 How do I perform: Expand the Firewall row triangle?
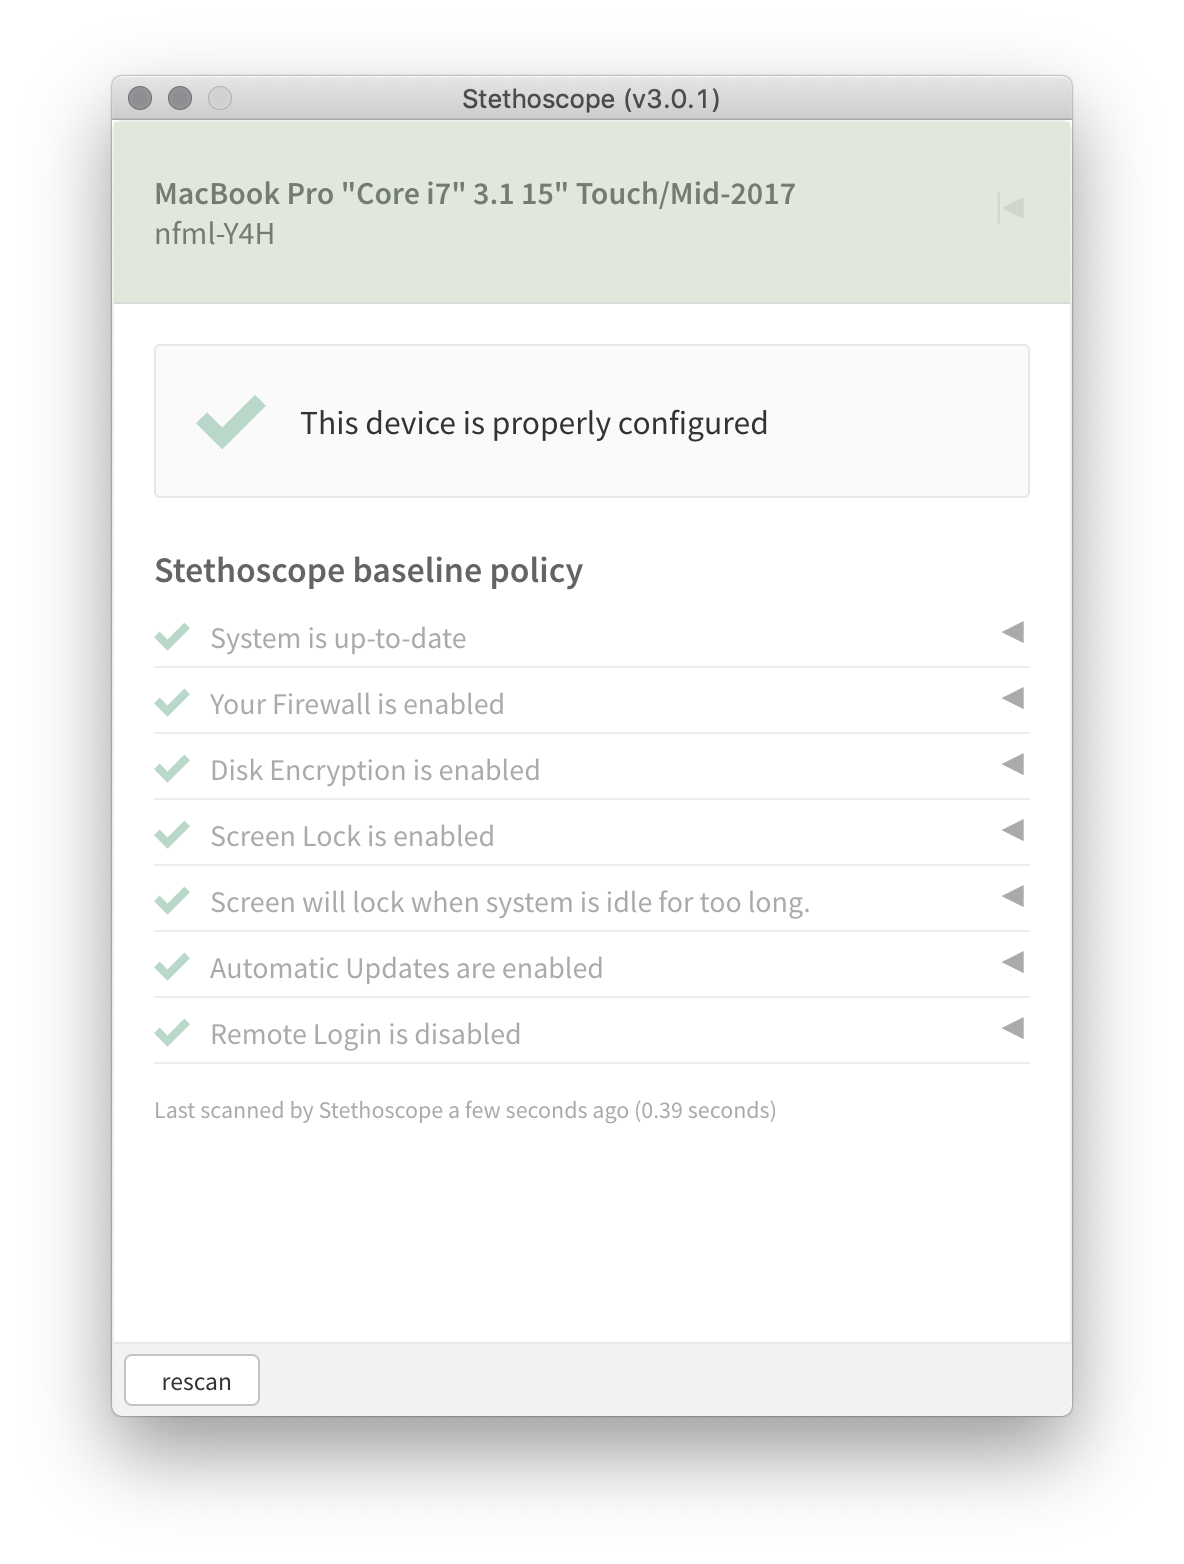tap(1013, 698)
